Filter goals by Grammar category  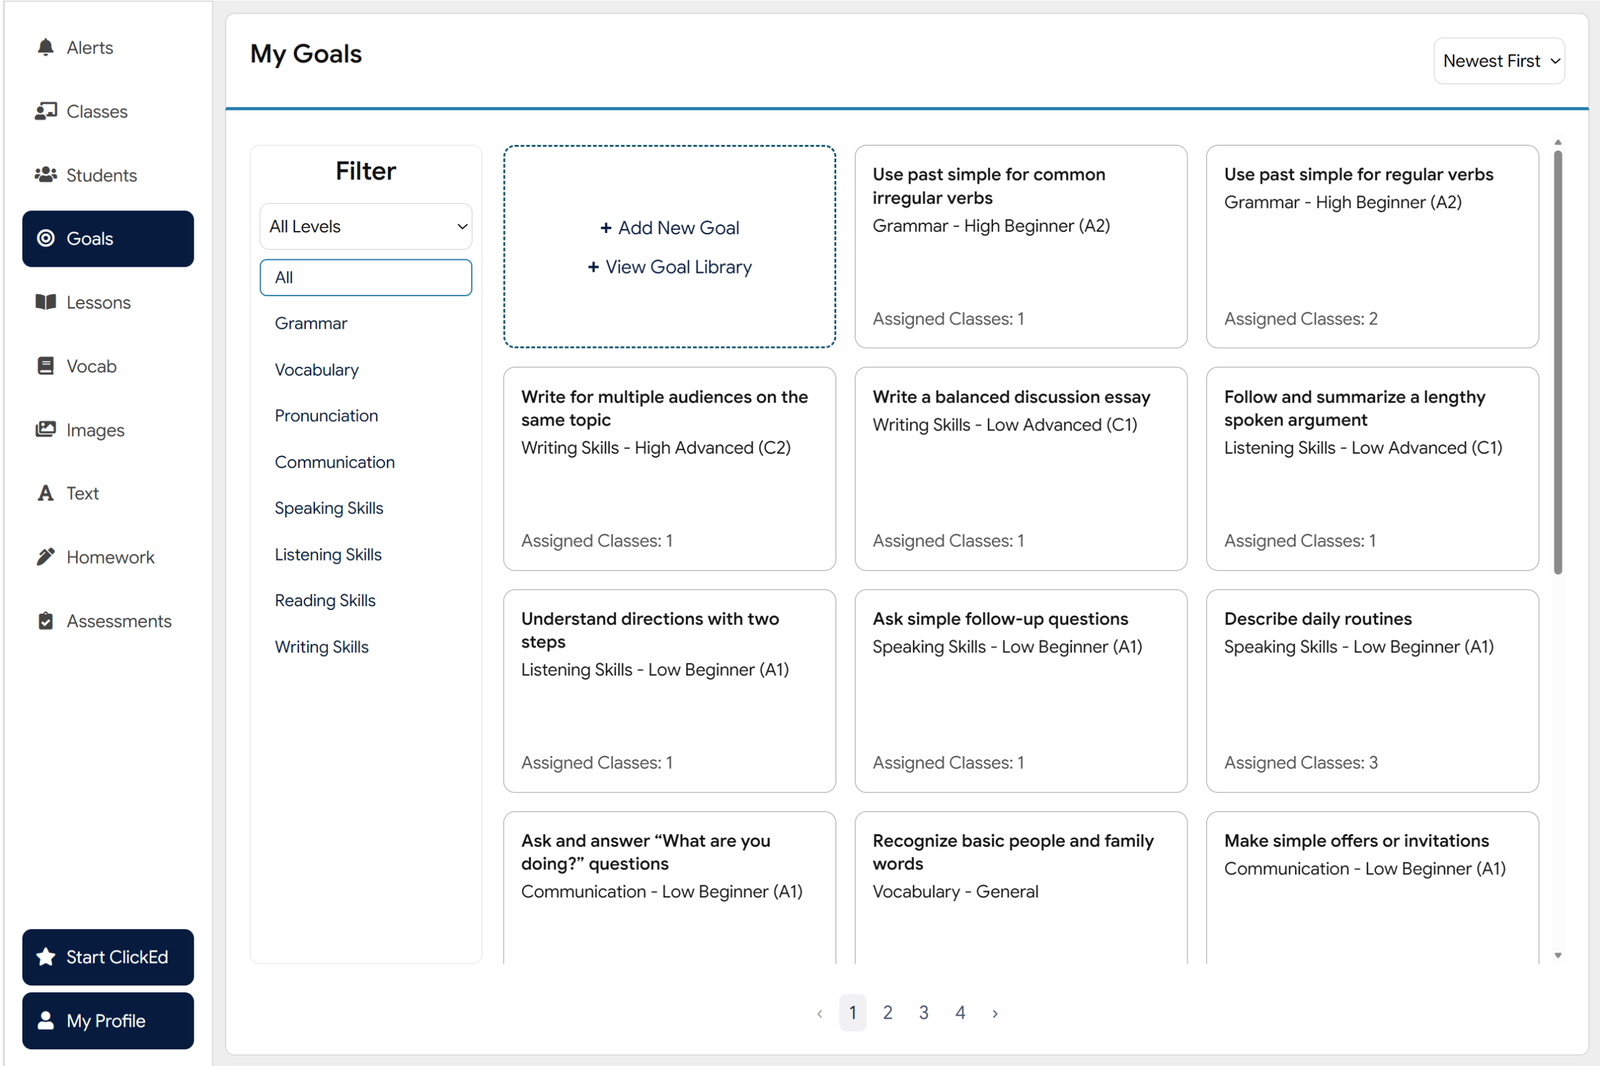311,324
